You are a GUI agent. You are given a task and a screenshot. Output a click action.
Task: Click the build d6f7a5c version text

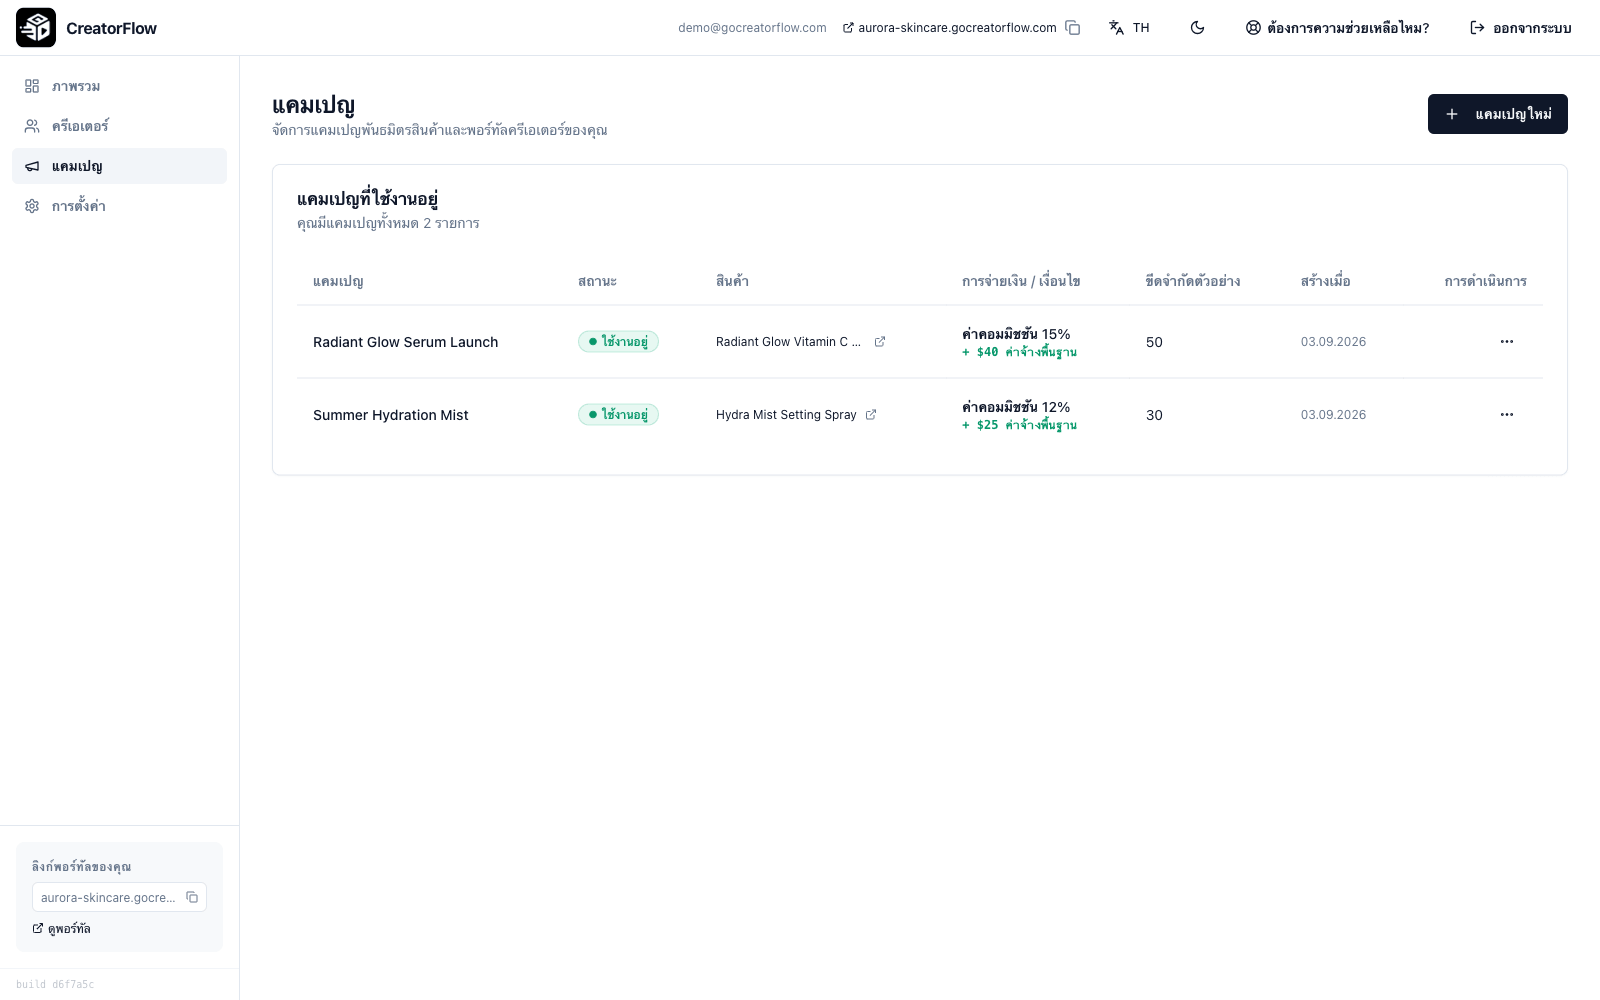click(55, 985)
